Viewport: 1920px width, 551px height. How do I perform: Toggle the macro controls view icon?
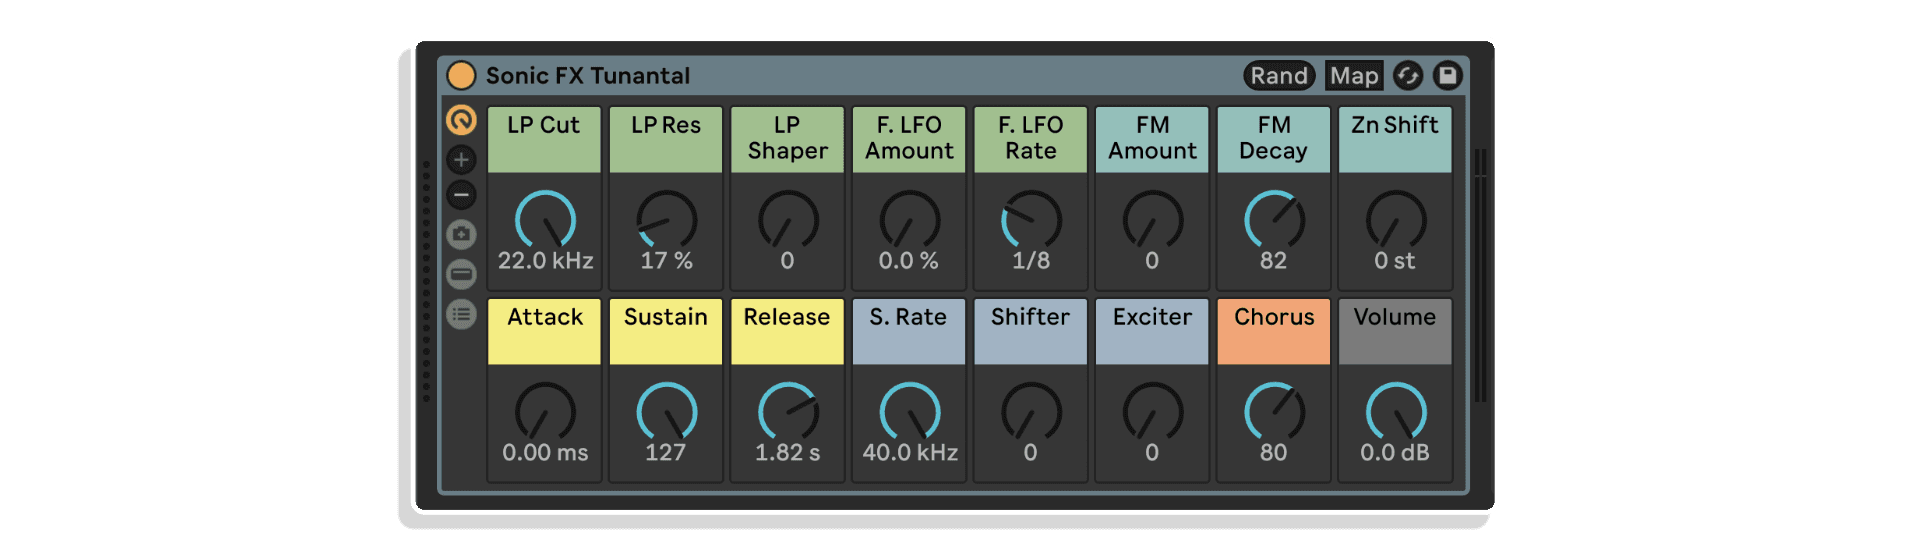461,120
